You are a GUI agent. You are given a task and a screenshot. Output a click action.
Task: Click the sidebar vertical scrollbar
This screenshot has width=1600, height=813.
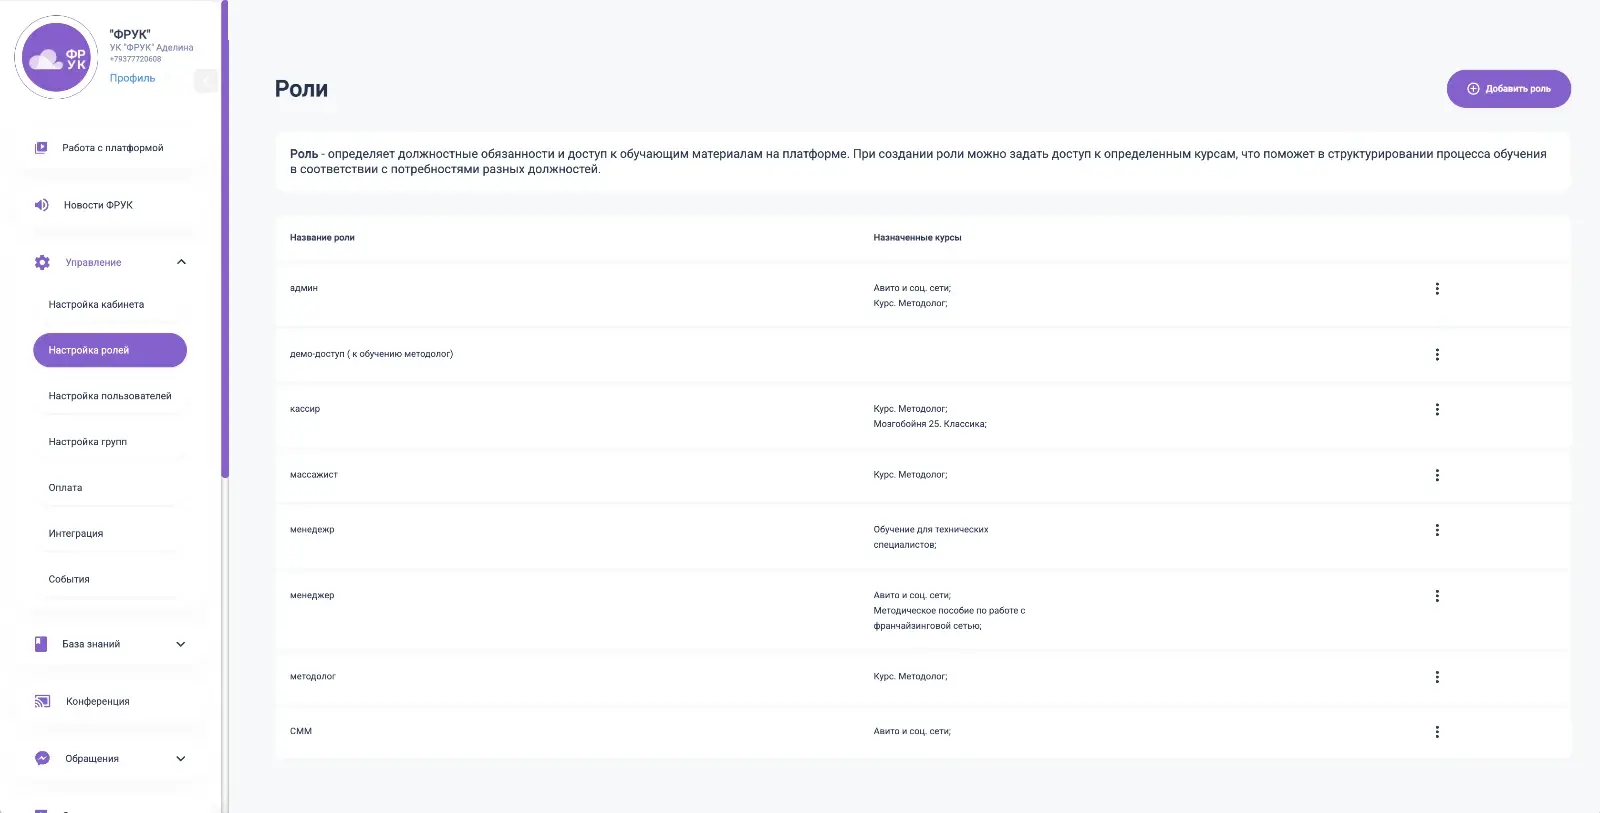225,240
